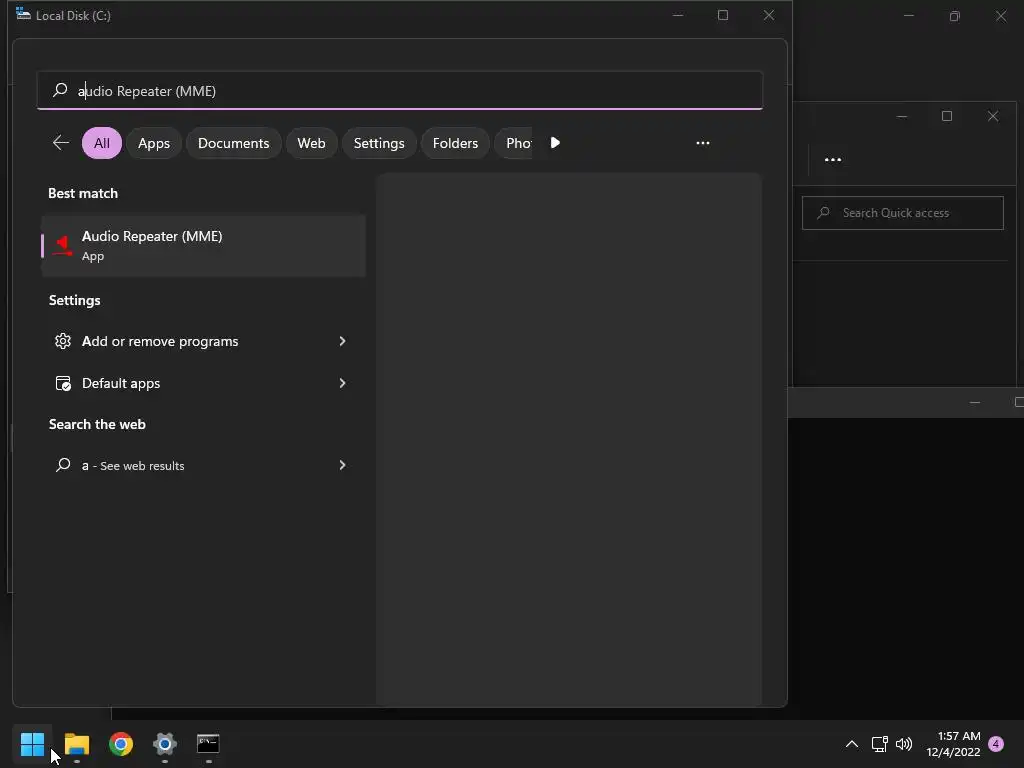Open the Command Prompt taskbar icon
Image resolution: width=1024 pixels, height=768 pixels.
(x=208, y=743)
